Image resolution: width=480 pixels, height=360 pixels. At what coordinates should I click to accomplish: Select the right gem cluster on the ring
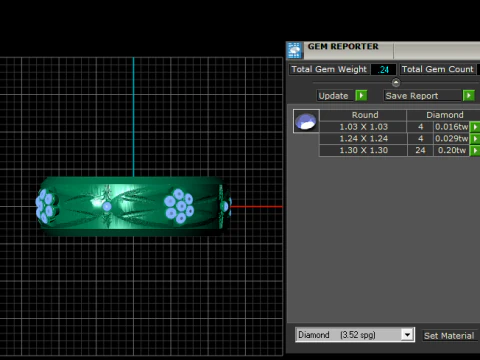pos(179,206)
